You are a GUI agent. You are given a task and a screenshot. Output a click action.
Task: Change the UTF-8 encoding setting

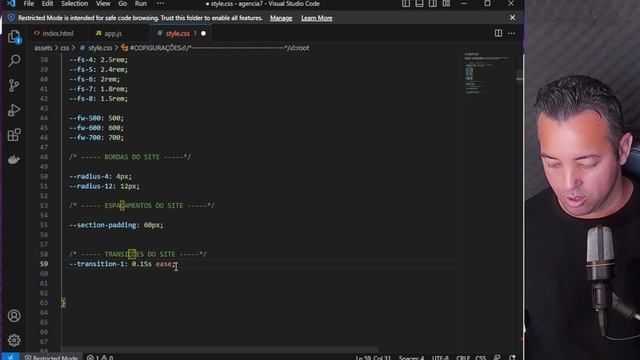(440, 358)
